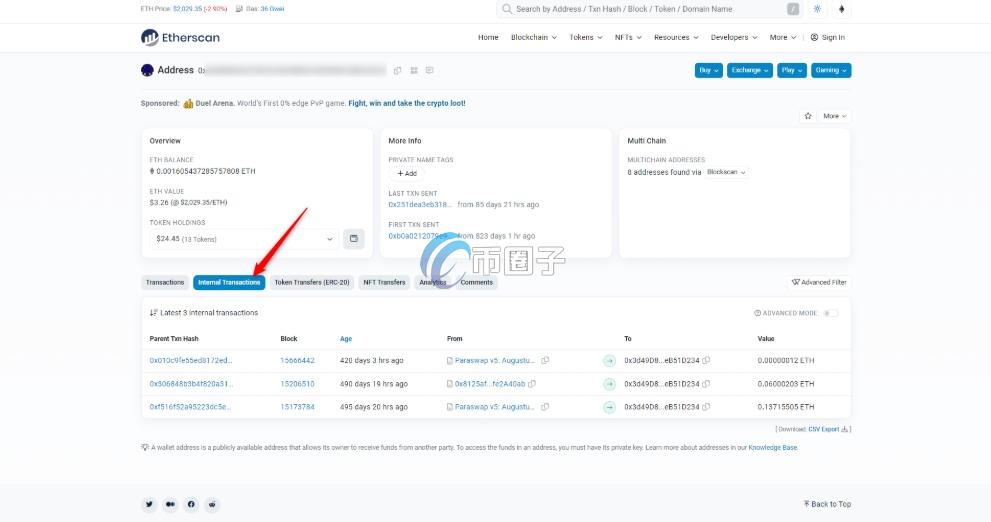This screenshot has width=991, height=522.
Task: Focus the address search input field
Action: [x=648, y=9]
